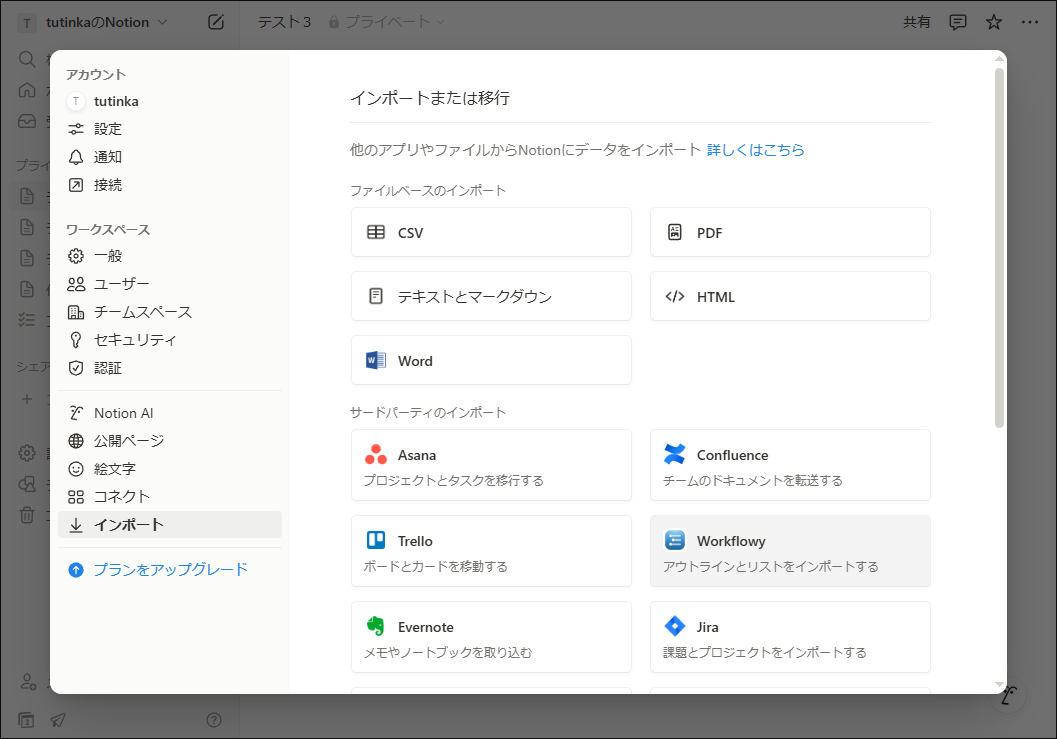
Task: Click the paper plane icon at bottom
Action: coord(58,720)
